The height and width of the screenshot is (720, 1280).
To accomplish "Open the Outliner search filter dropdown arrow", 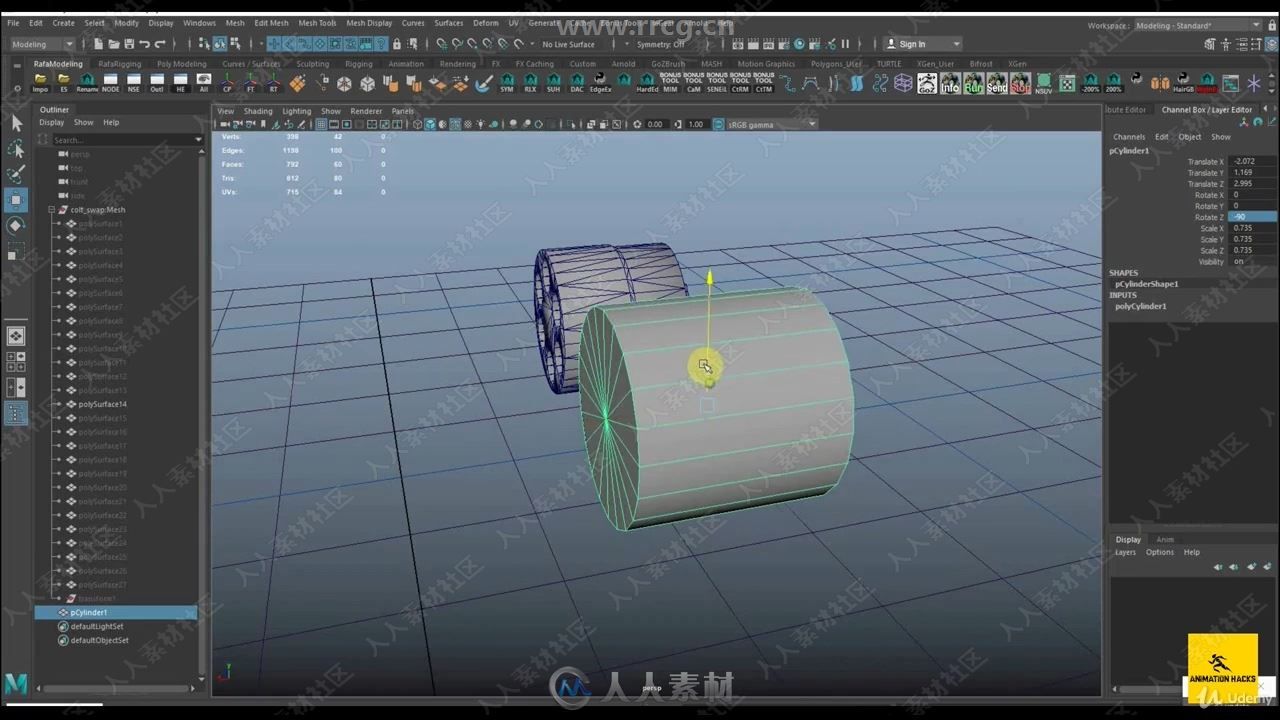I will pyautogui.click(x=200, y=140).
